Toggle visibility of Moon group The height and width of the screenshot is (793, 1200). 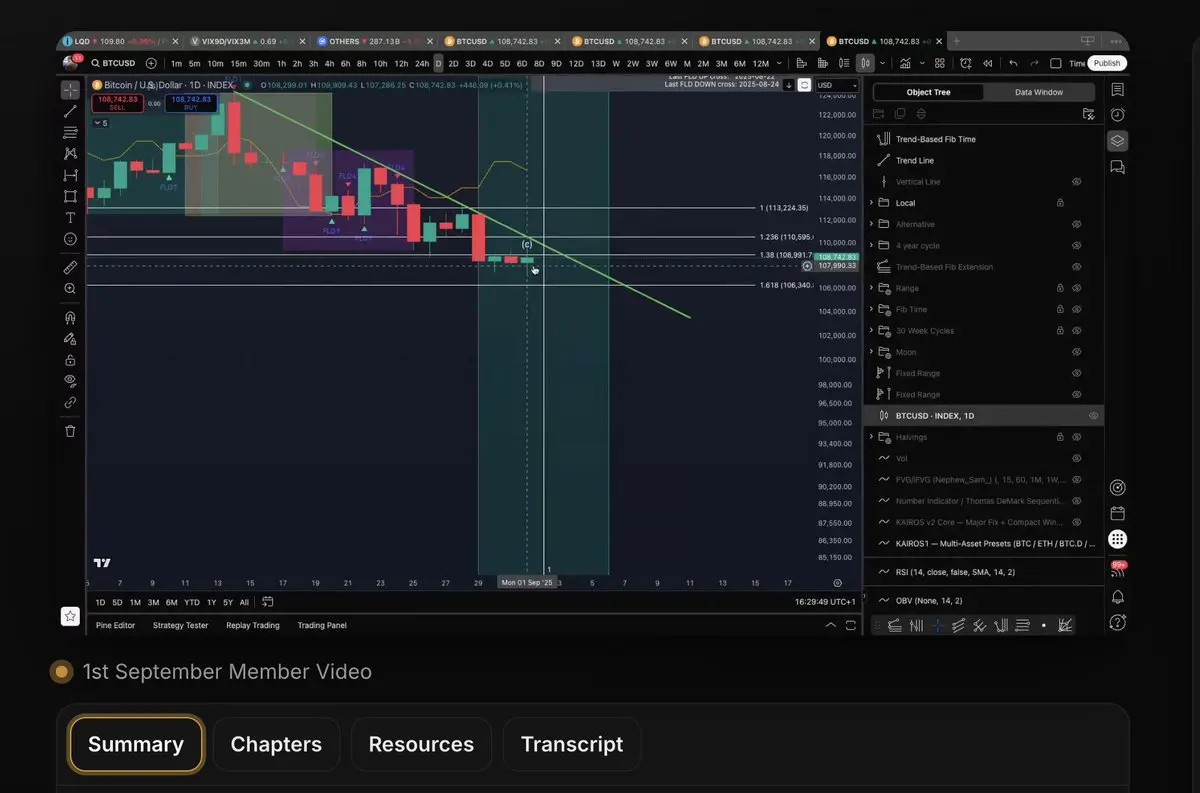point(1077,352)
